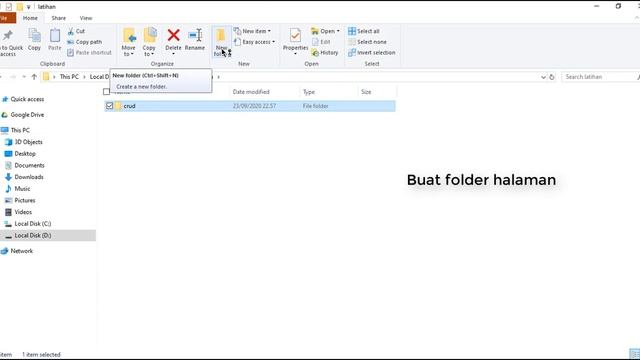Click Quick Access Toolbar new folder icon

[20, 7]
